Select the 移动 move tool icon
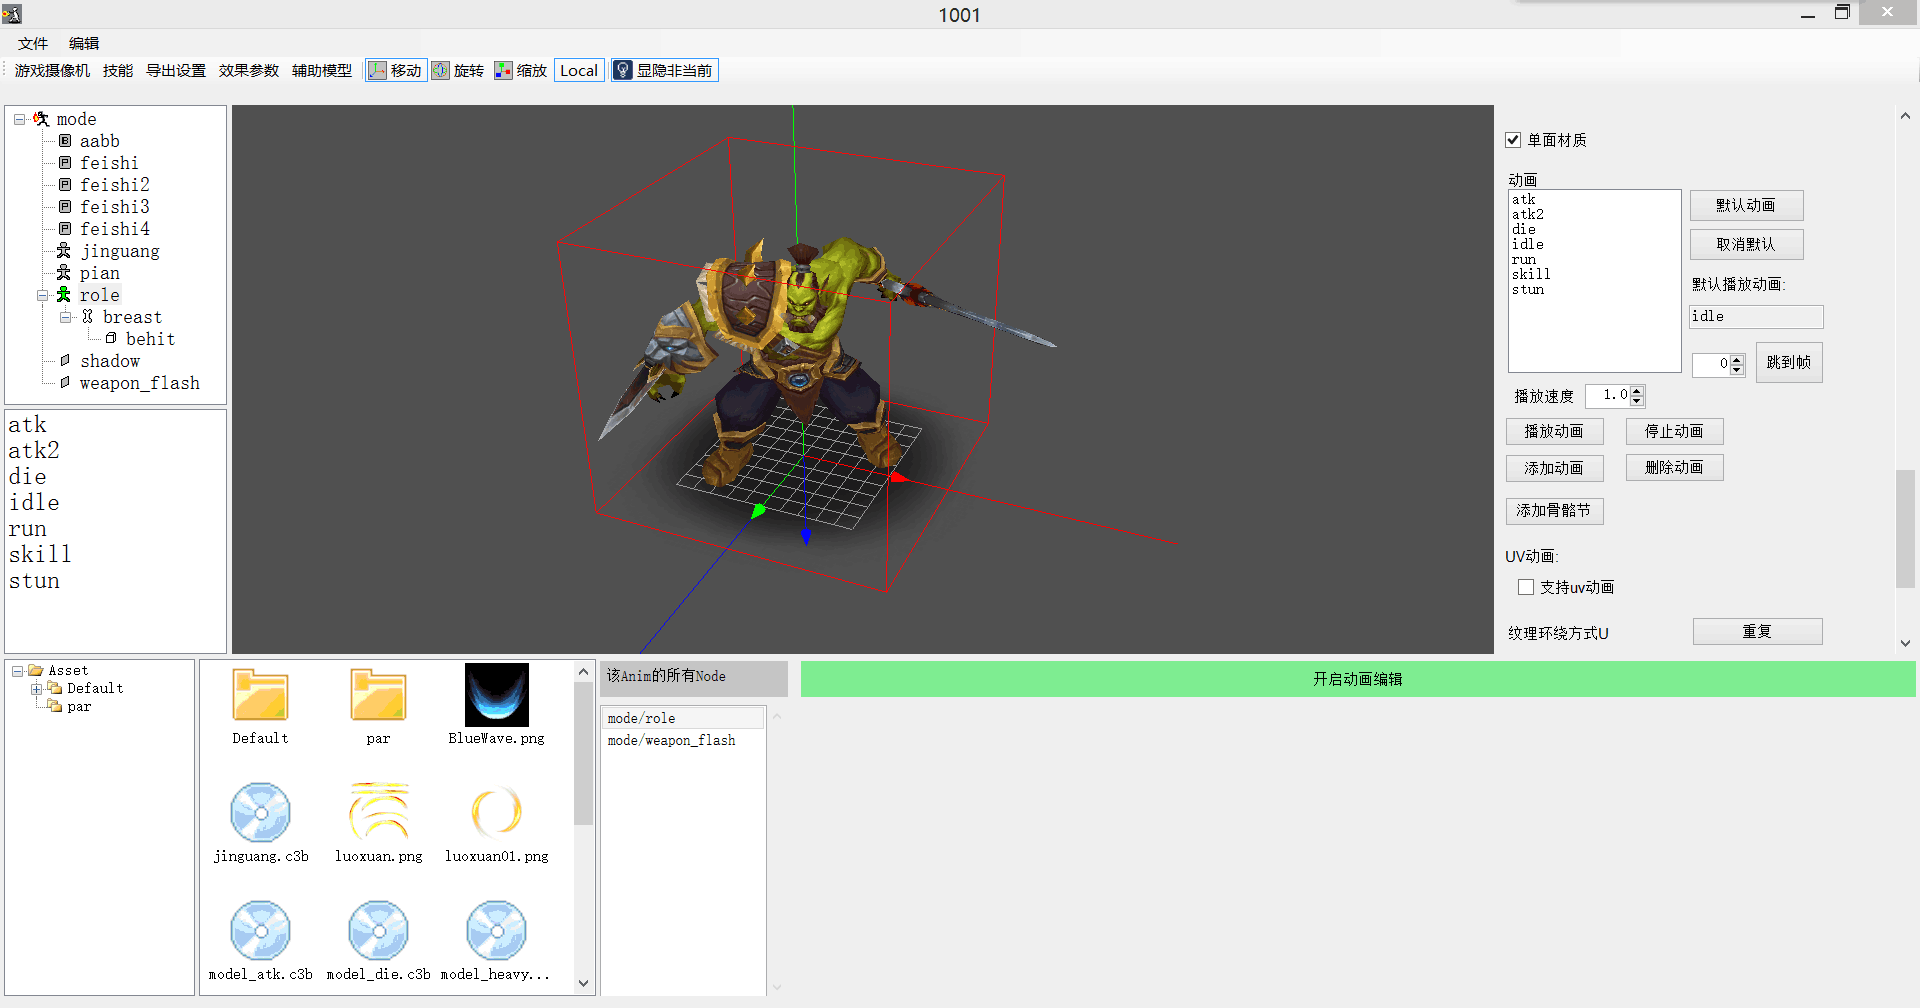 [x=377, y=70]
